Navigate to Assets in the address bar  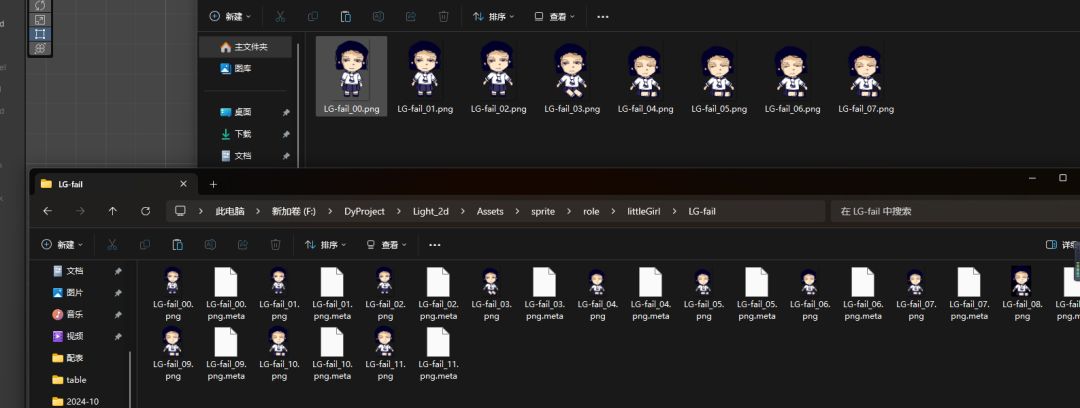490,212
